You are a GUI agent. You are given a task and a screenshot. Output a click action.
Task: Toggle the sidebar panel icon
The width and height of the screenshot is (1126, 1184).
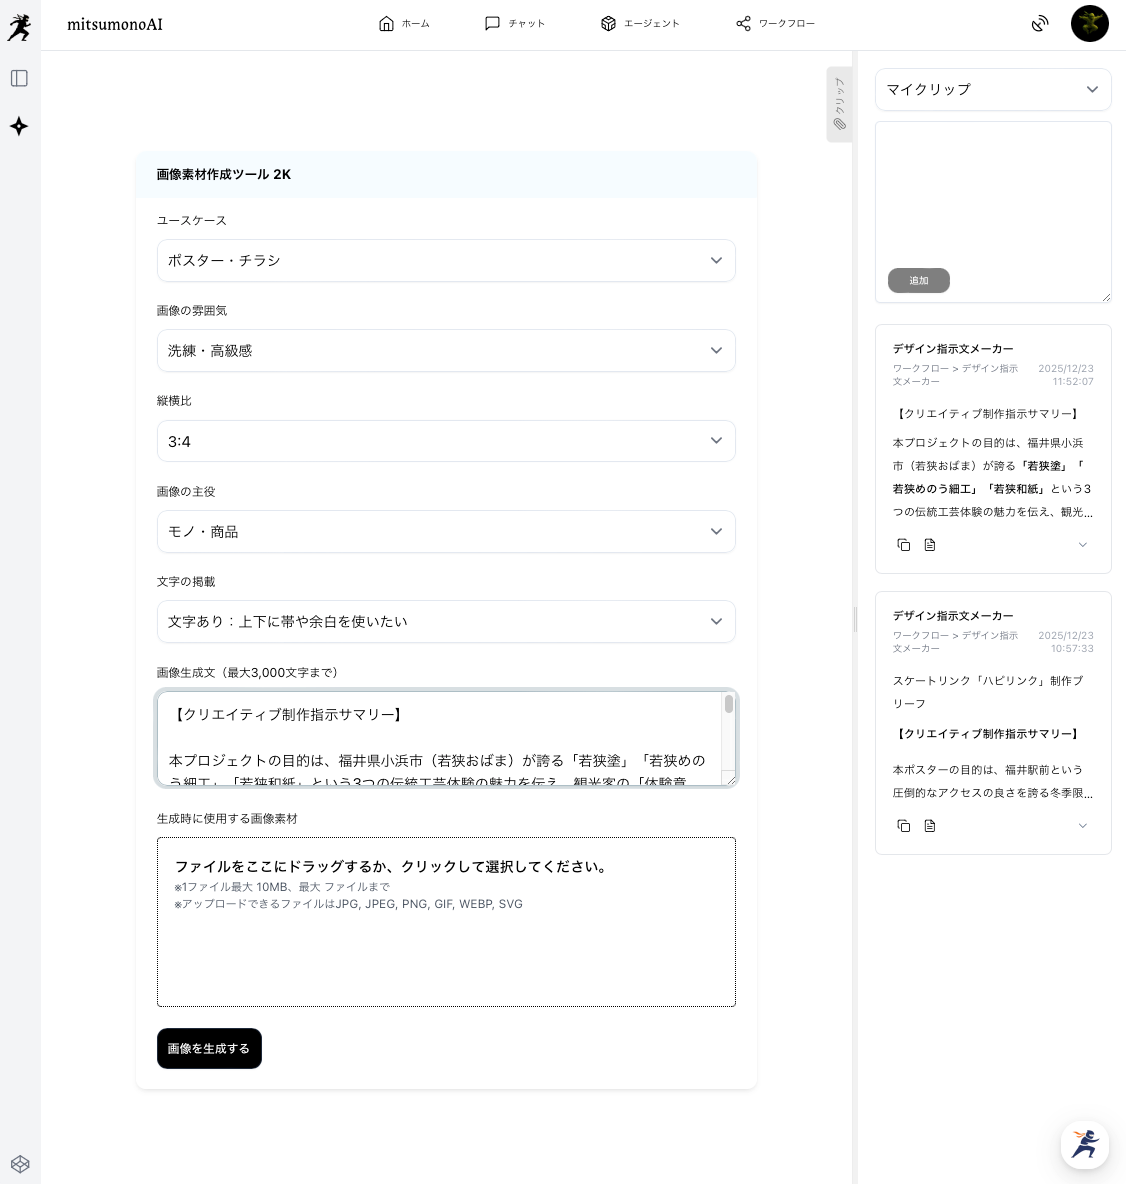coord(19,78)
